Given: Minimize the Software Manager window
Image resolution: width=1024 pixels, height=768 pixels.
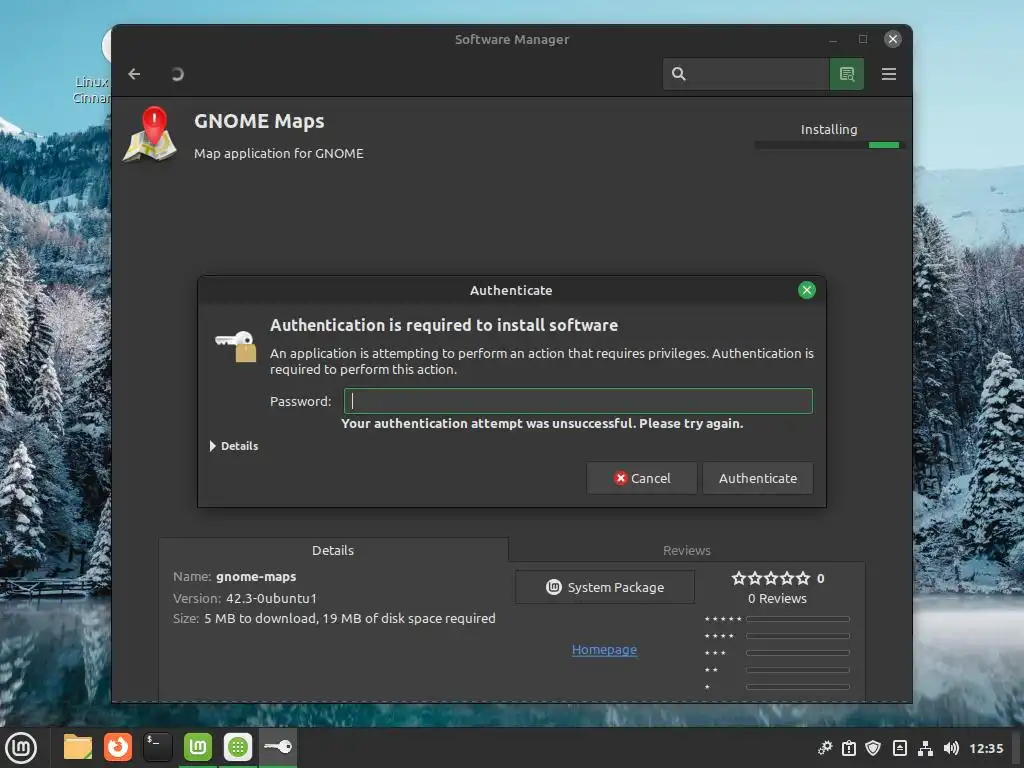Looking at the screenshot, I should 833,39.
